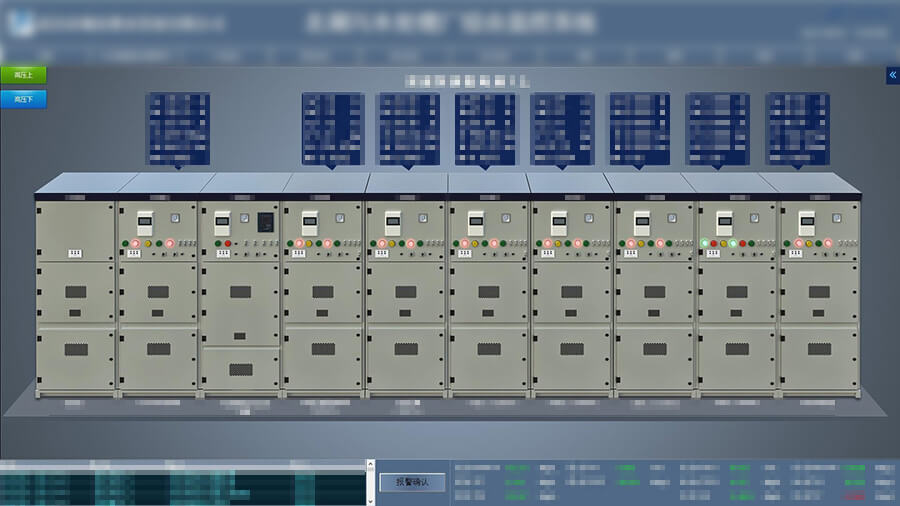The width and height of the screenshot is (900, 506).
Task: Click the round analog meter on second cabinet
Action: point(175,217)
